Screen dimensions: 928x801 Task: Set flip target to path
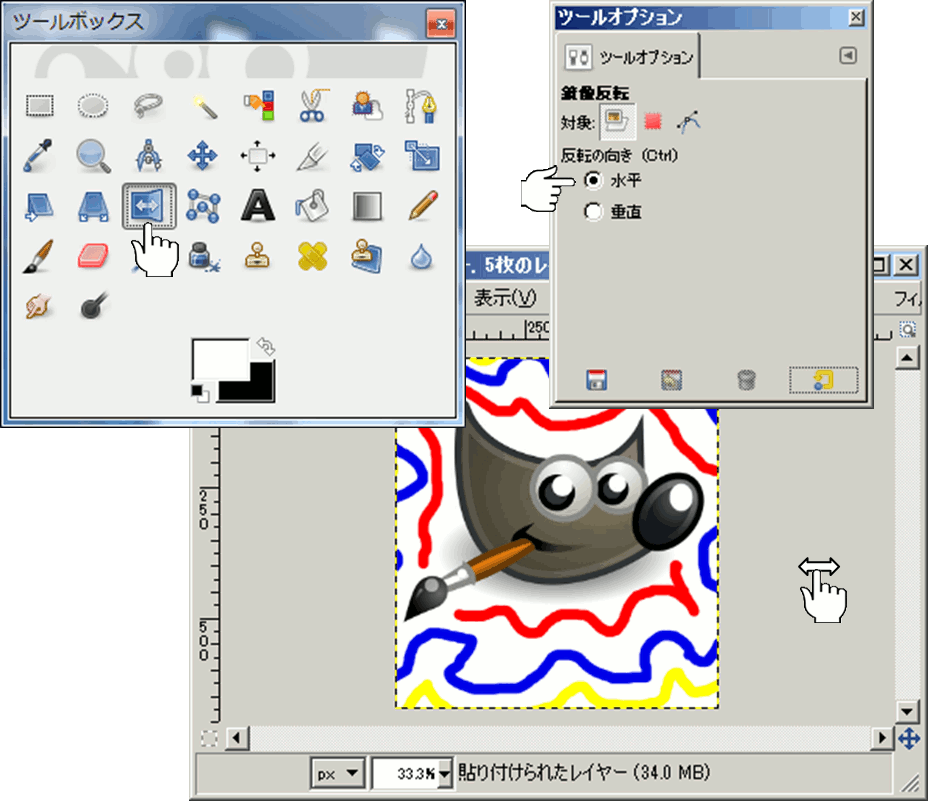[x=689, y=123]
